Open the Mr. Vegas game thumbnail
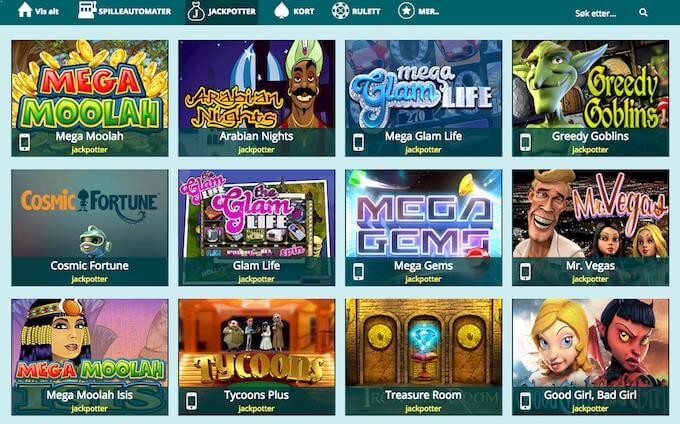The height and width of the screenshot is (424, 680). [590, 228]
